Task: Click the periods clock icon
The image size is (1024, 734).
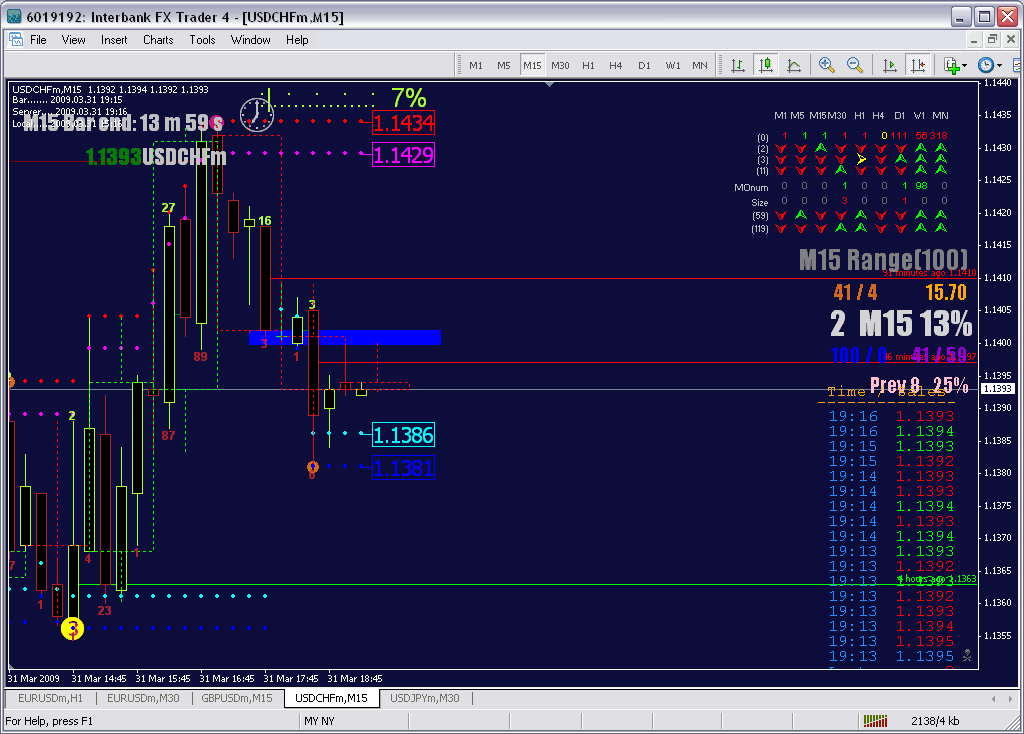Action: coord(985,65)
